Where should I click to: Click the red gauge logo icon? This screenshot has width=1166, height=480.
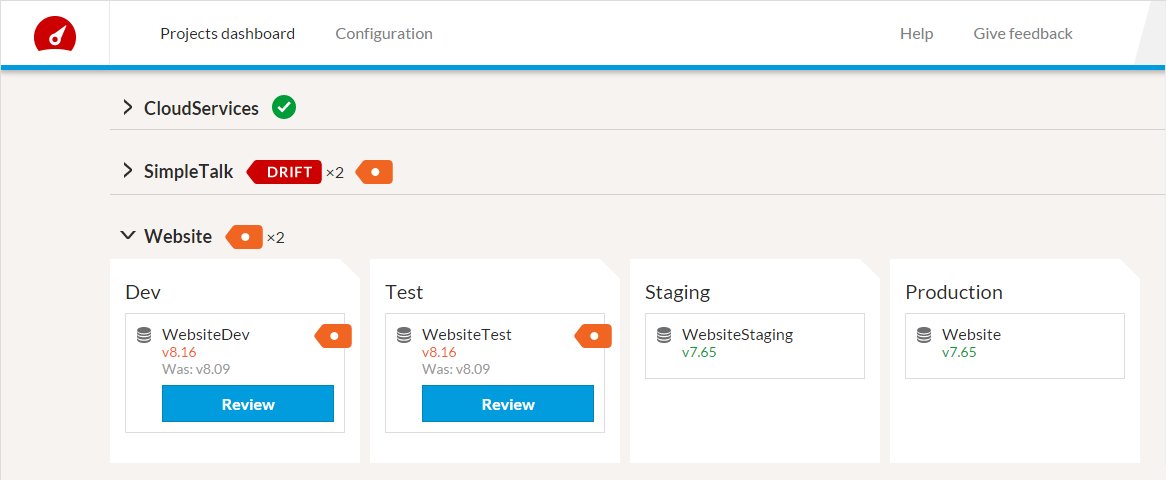(55, 34)
